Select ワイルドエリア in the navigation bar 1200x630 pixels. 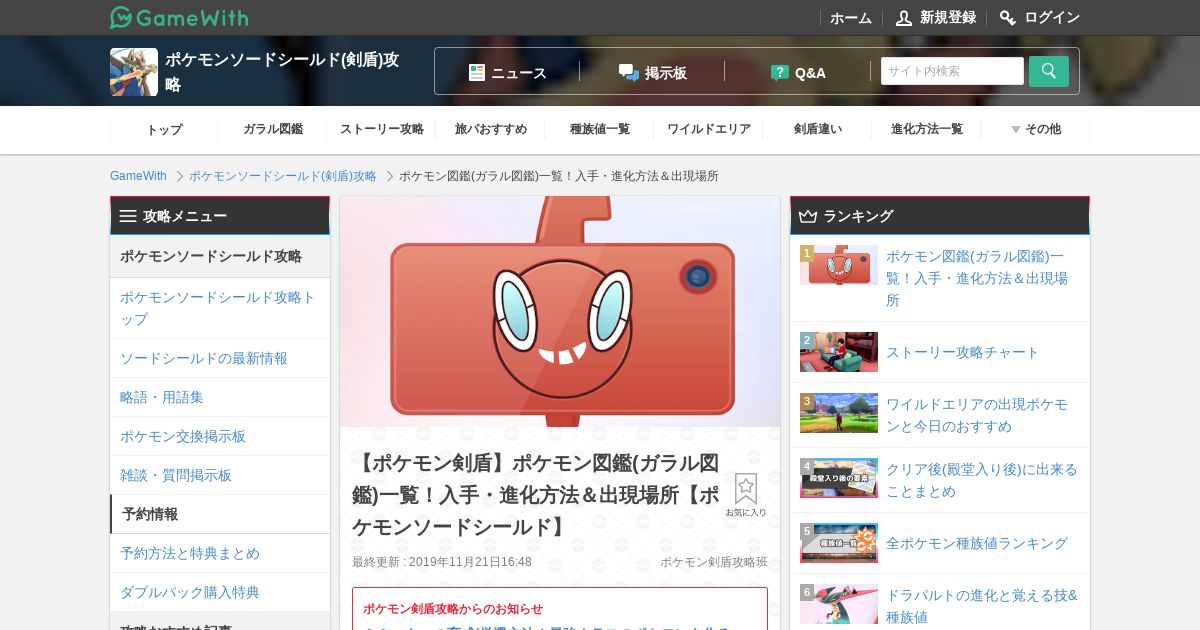[x=709, y=129]
